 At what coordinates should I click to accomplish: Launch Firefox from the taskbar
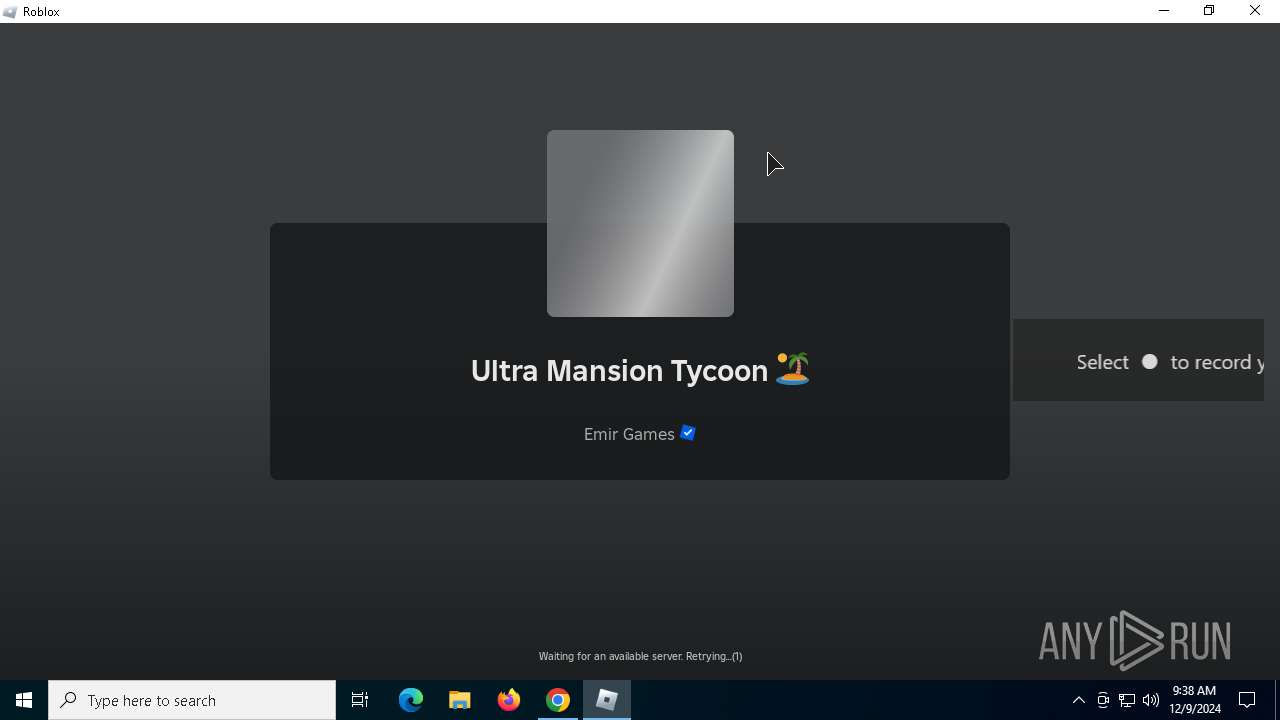click(x=509, y=700)
